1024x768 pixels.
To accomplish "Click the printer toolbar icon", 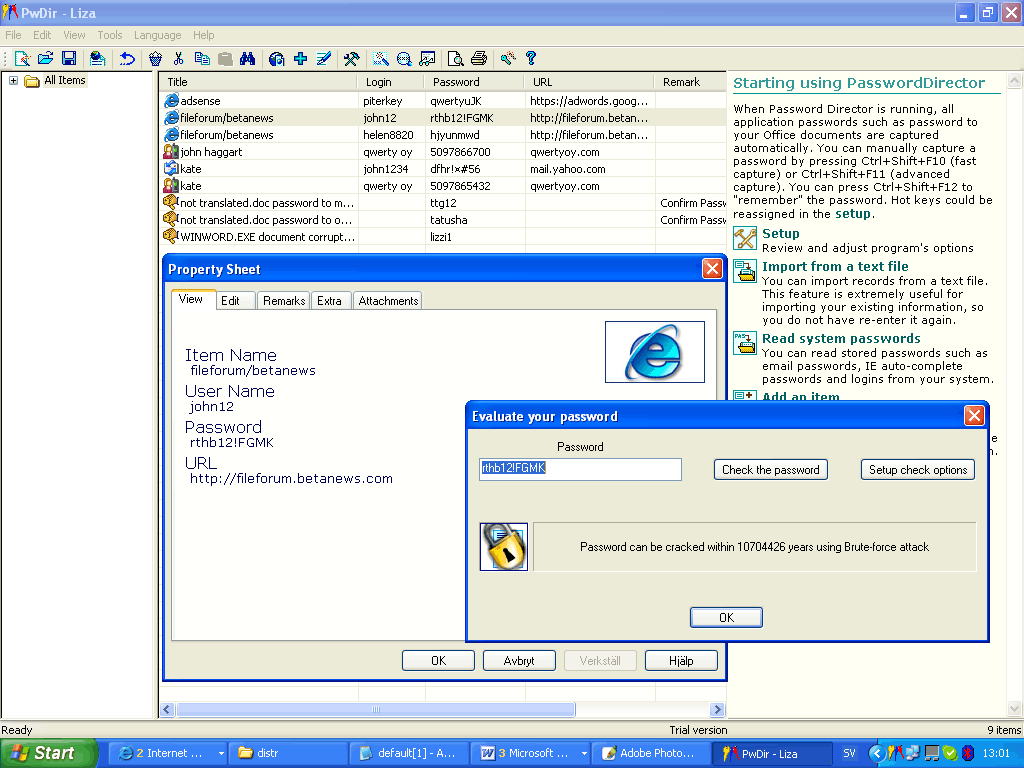I will click(479, 59).
